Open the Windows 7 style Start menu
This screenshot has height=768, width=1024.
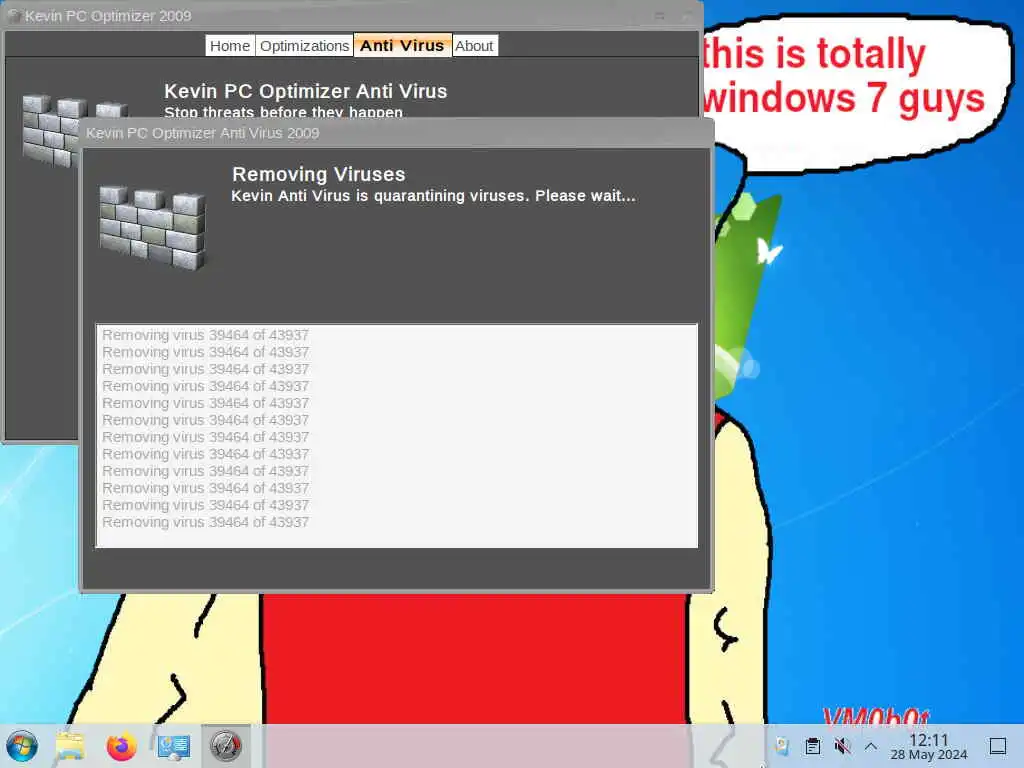pos(22,746)
